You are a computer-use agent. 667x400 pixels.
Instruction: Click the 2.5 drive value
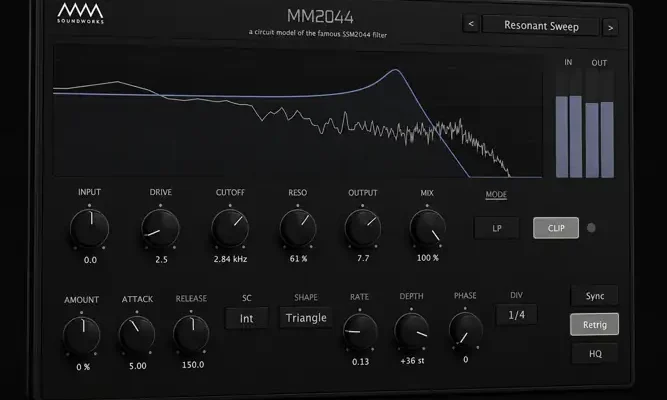161,260
